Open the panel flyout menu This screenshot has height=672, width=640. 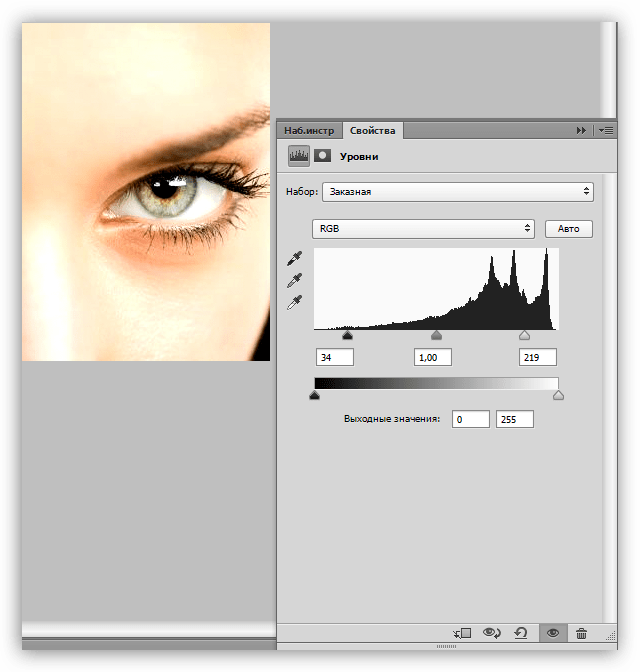[x=606, y=130]
